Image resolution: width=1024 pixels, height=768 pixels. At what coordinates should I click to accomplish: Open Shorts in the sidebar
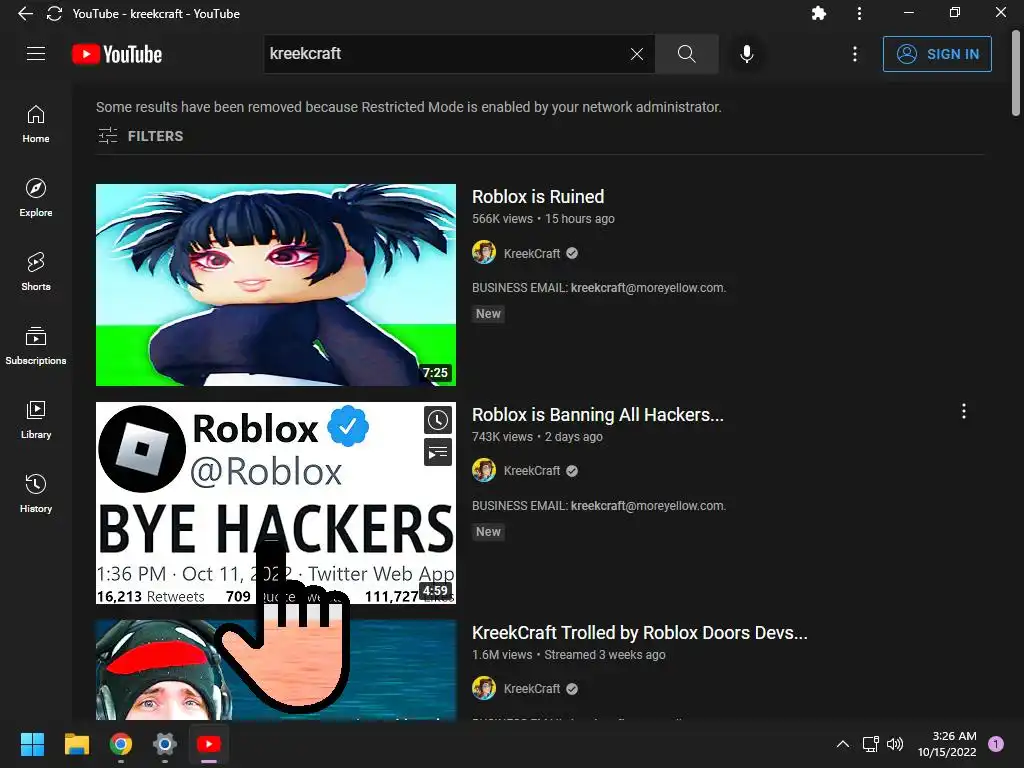coord(36,272)
